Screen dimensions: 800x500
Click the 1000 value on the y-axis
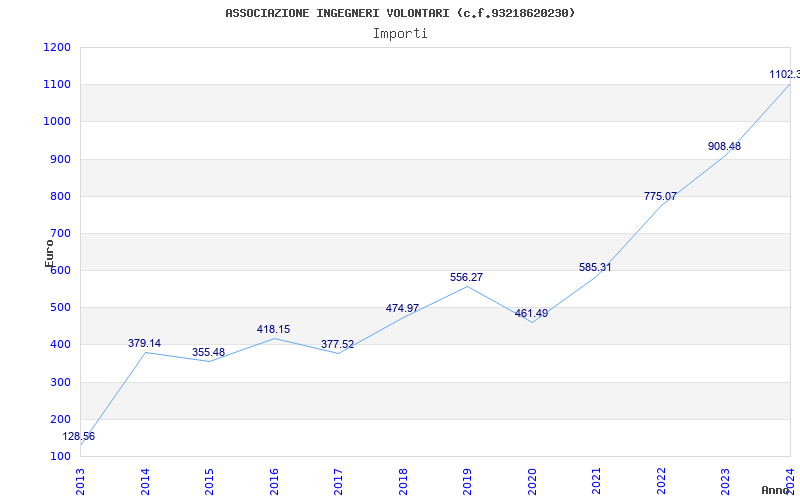[57, 122]
